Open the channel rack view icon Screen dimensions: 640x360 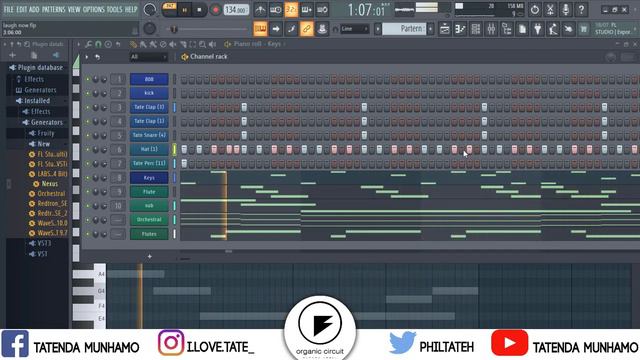pyautogui.click(x=476, y=29)
